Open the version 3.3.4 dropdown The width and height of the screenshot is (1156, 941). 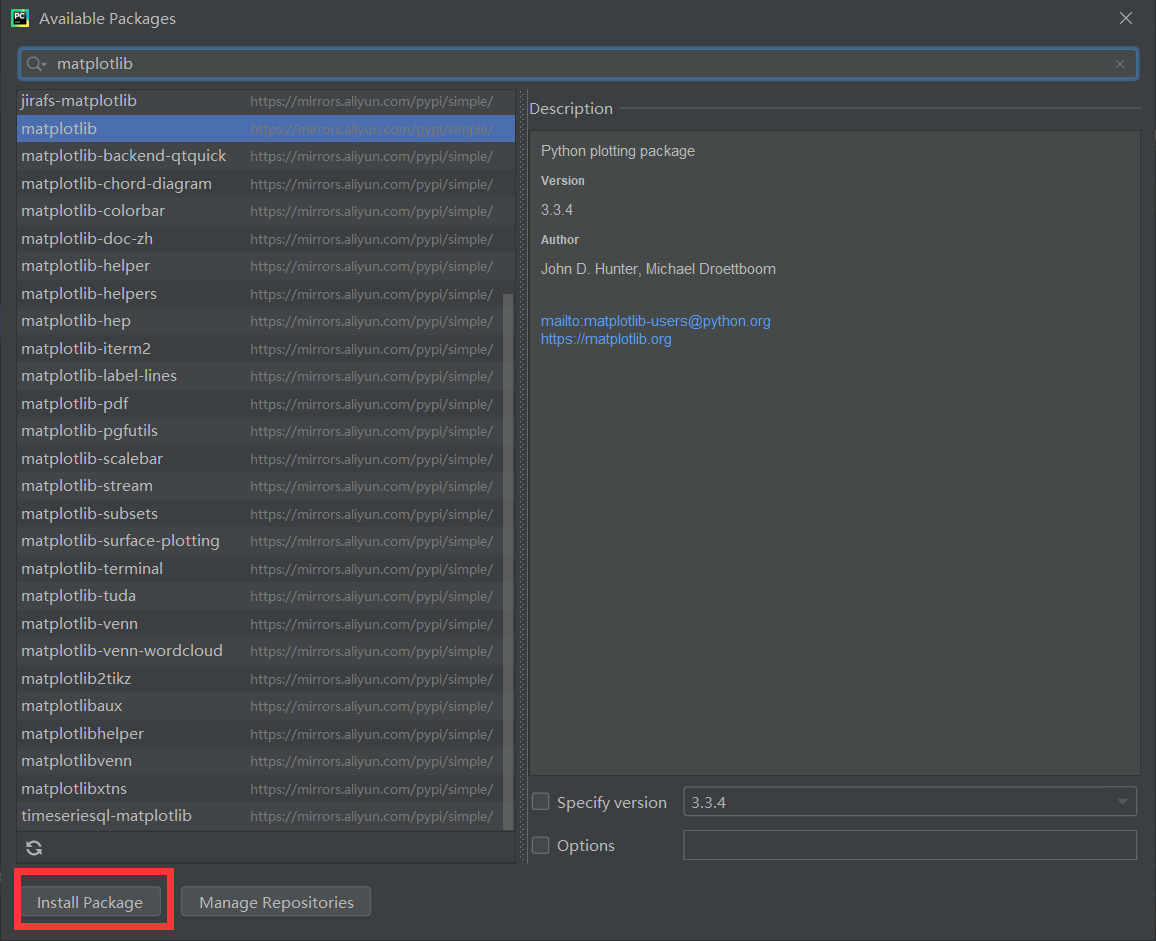pyautogui.click(x=910, y=802)
